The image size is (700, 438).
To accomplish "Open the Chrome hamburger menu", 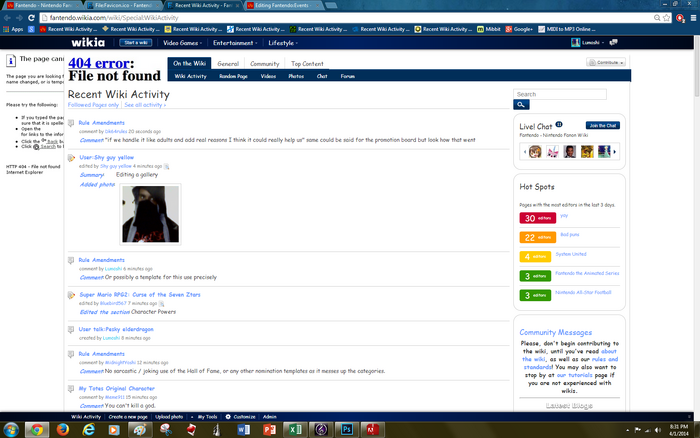I will click(693, 18).
